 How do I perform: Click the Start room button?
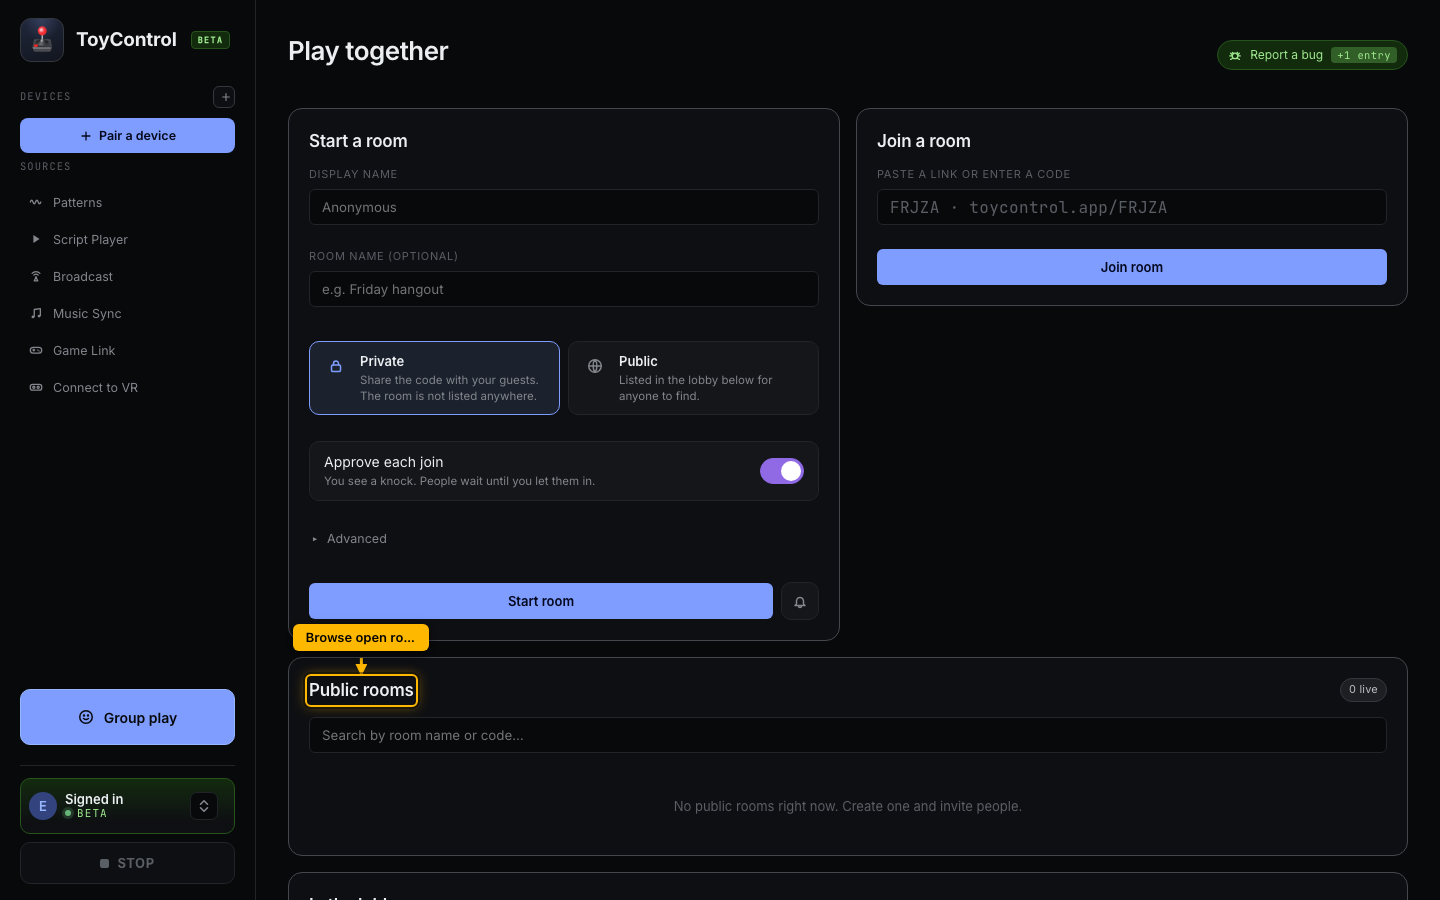coord(541,601)
